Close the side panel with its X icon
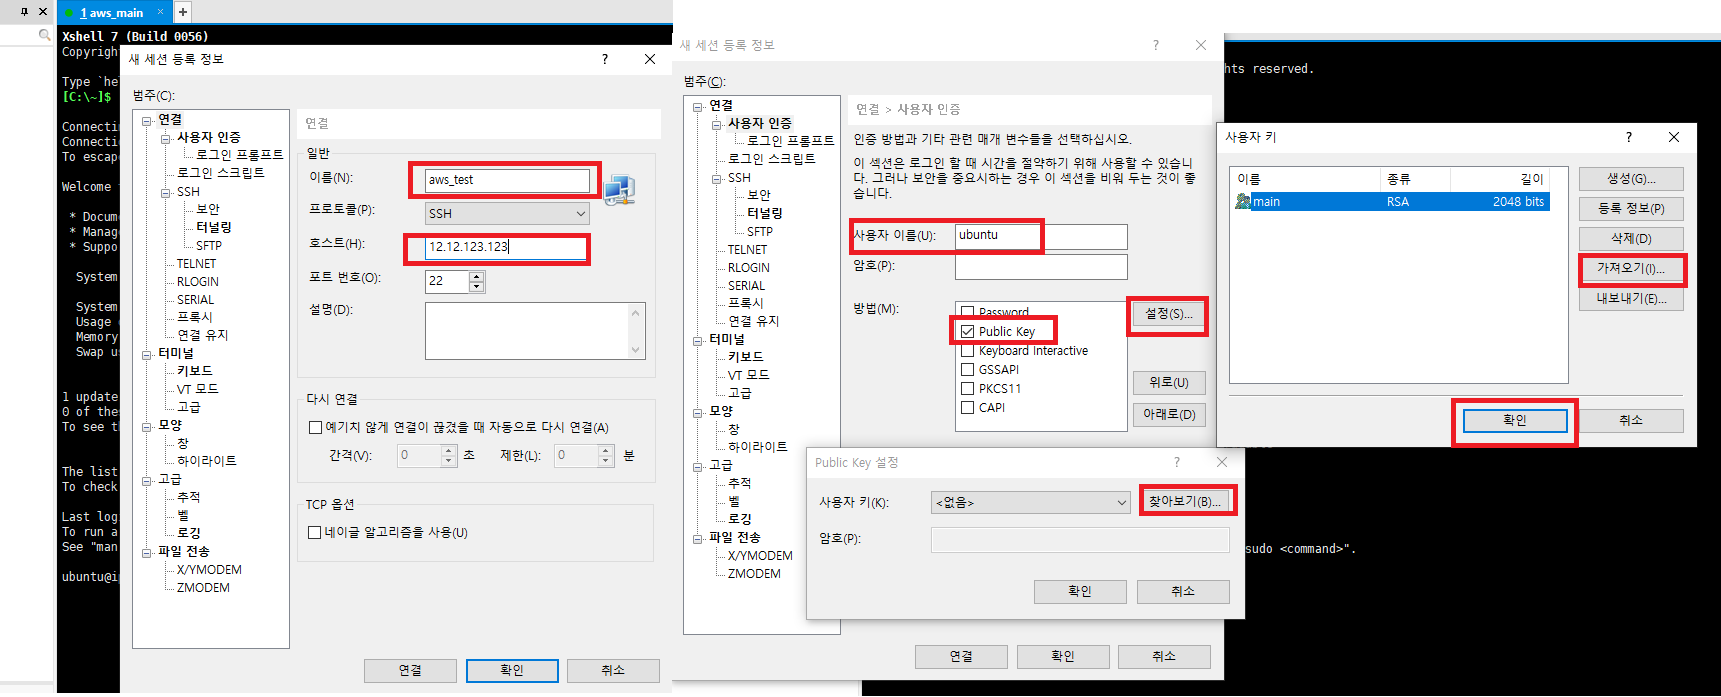 point(42,12)
